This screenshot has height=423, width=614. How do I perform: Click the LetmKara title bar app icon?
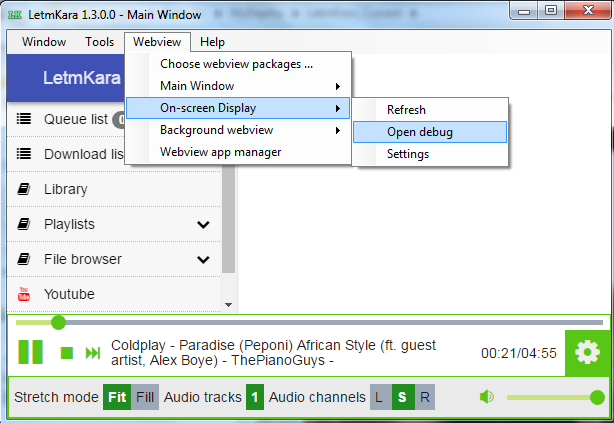pyautogui.click(x=15, y=15)
